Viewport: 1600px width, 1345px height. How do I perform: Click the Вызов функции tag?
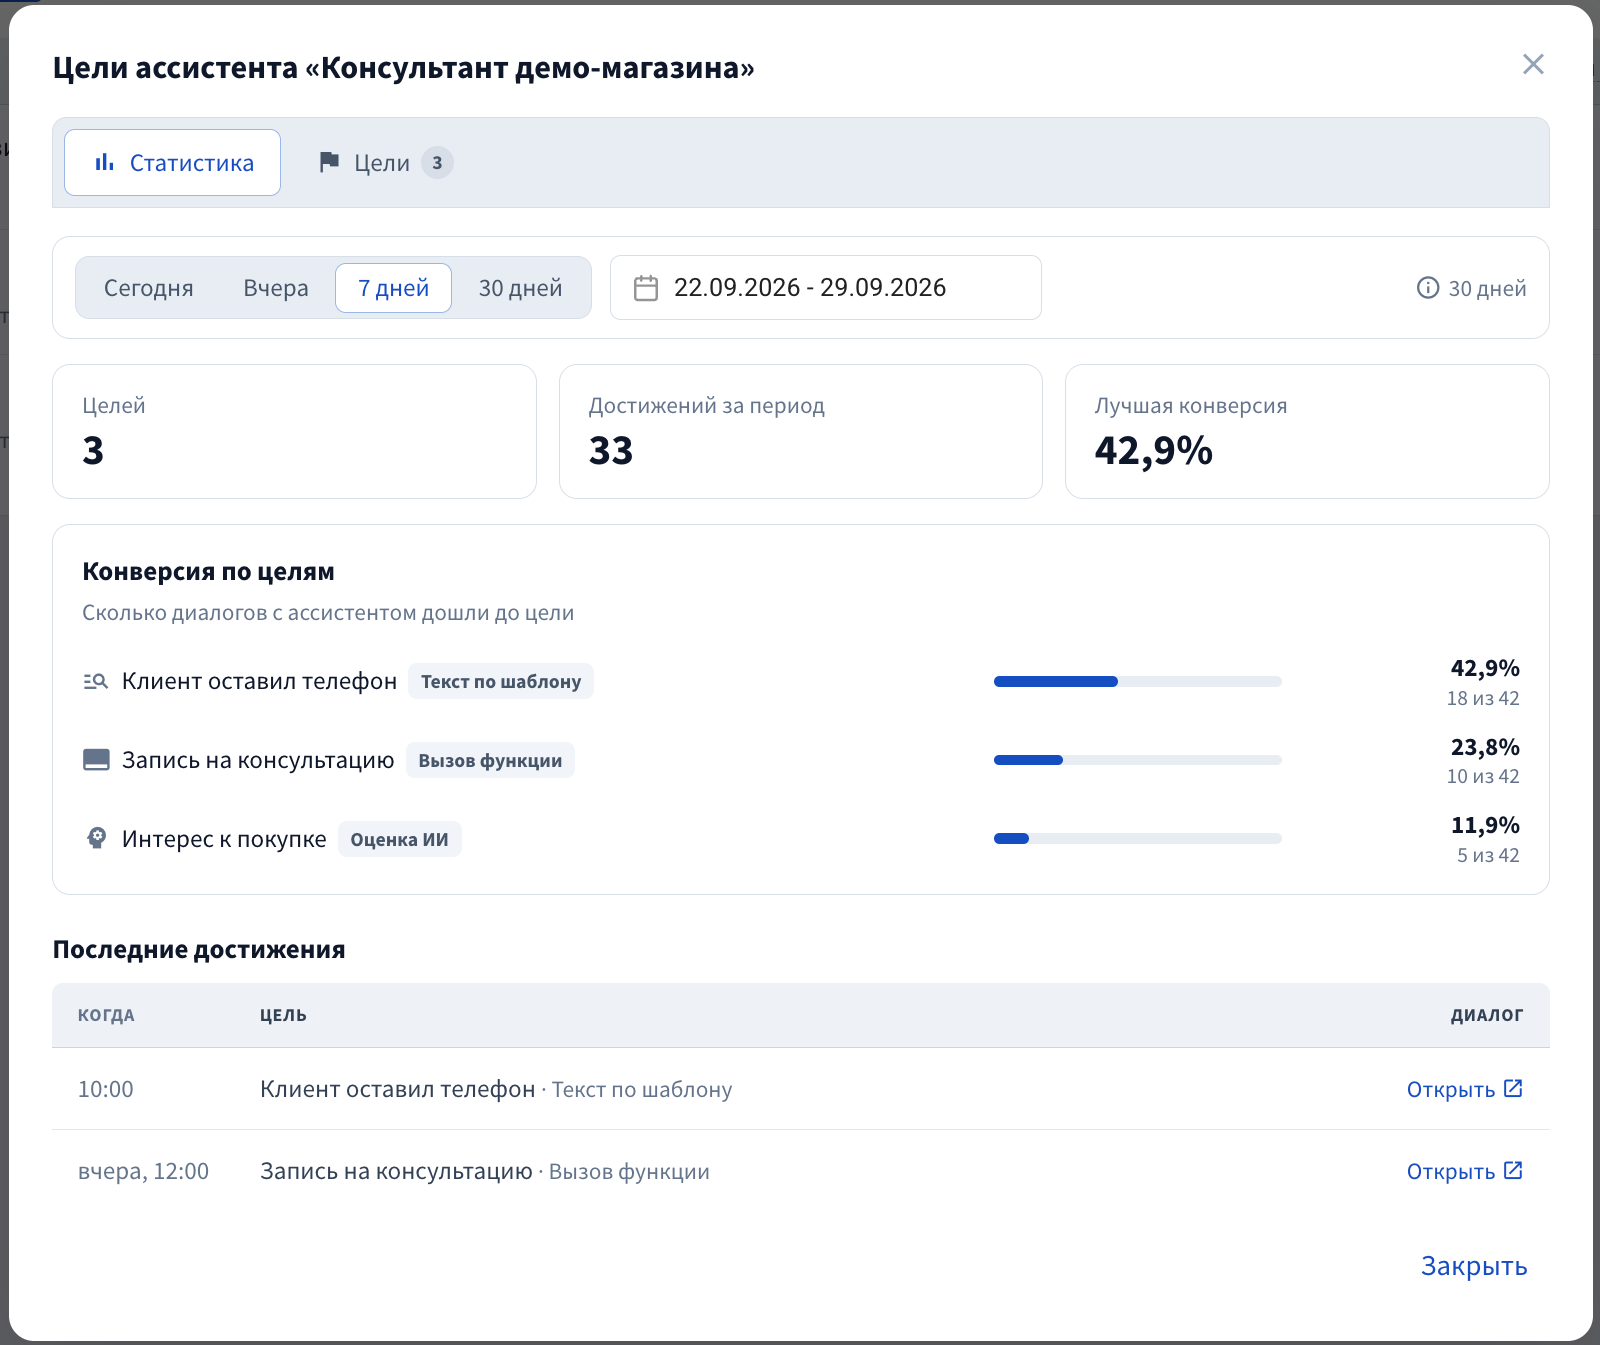pyautogui.click(x=490, y=760)
